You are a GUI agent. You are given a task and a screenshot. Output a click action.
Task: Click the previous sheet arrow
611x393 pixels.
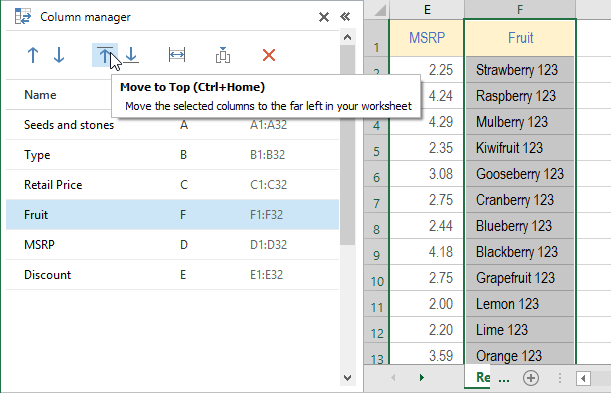[393, 377]
